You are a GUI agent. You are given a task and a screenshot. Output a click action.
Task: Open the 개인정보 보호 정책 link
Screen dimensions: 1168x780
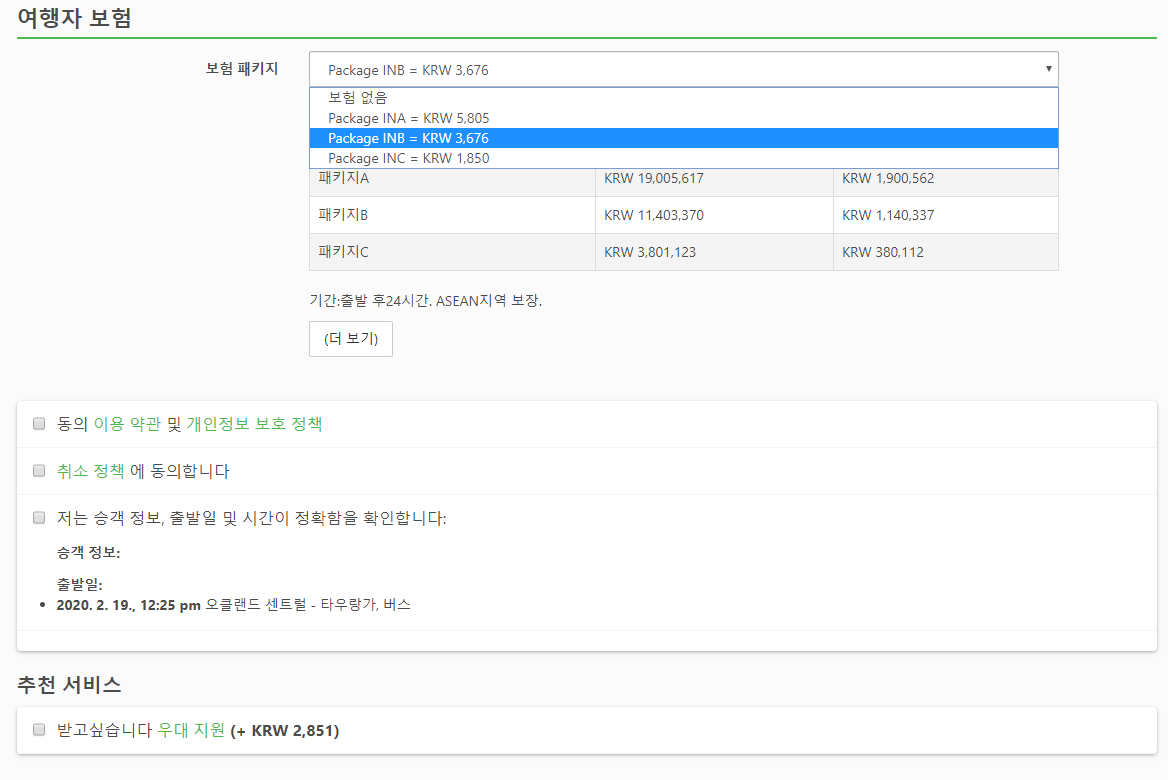(x=254, y=424)
